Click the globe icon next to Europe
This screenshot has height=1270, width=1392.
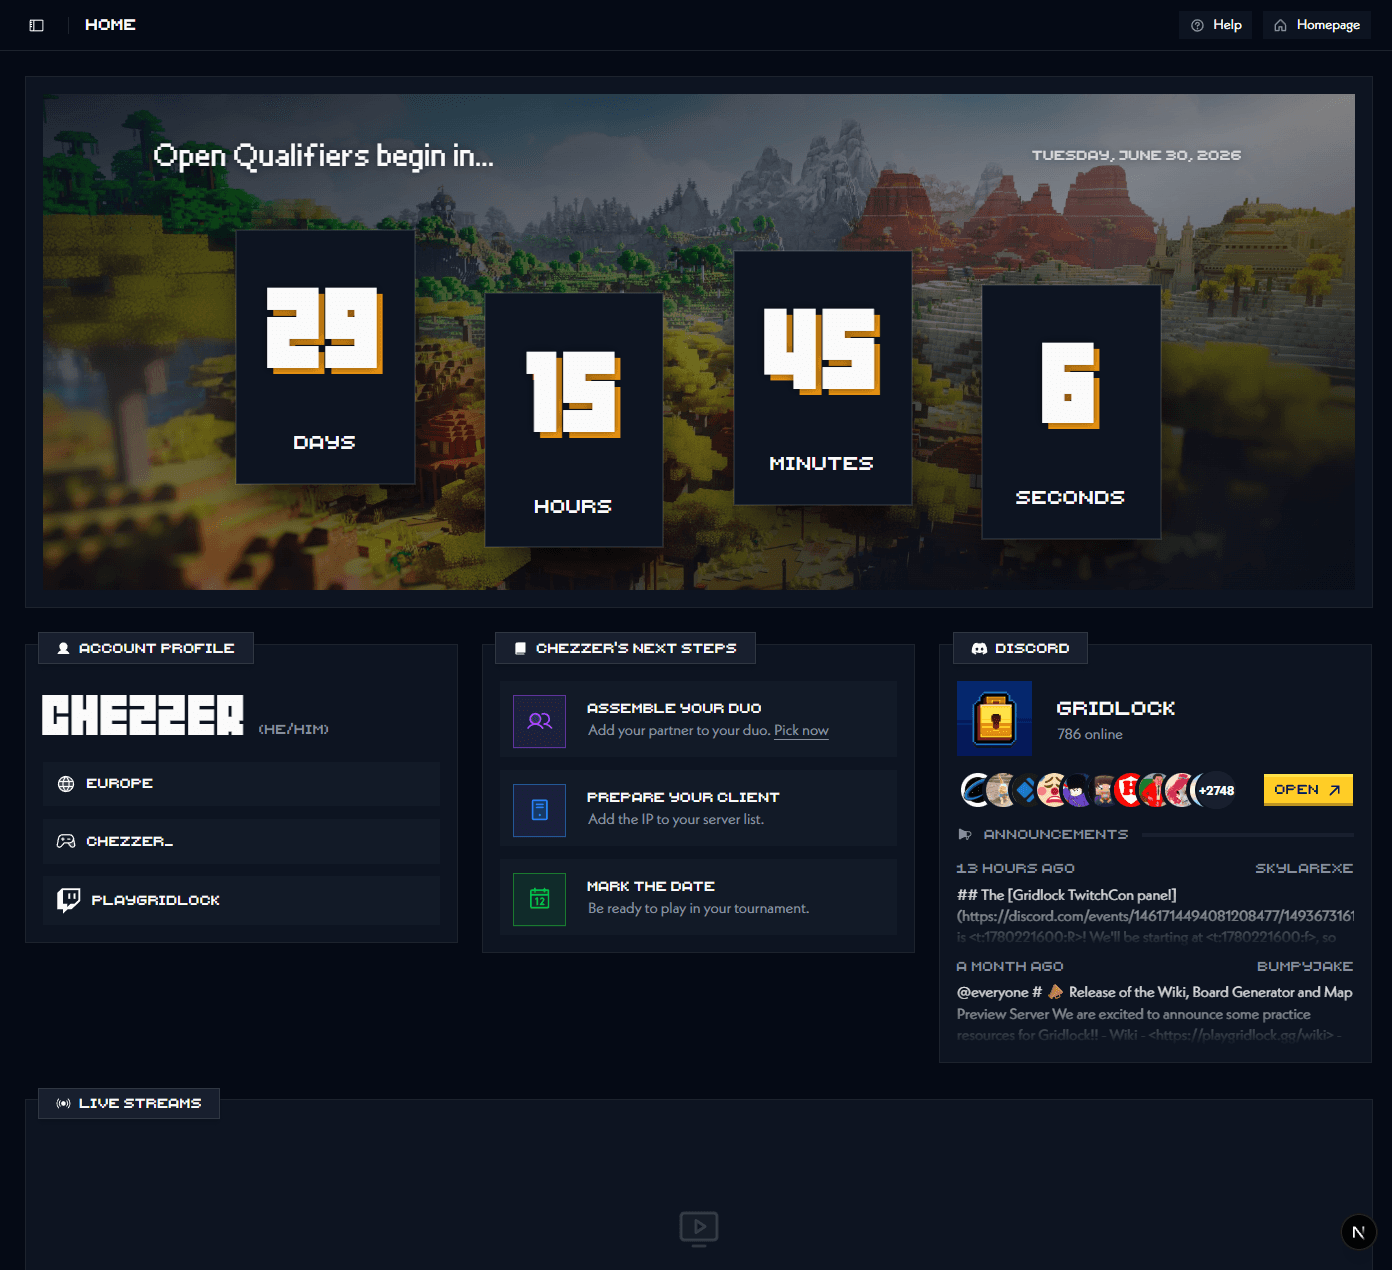click(x=66, y=784)
